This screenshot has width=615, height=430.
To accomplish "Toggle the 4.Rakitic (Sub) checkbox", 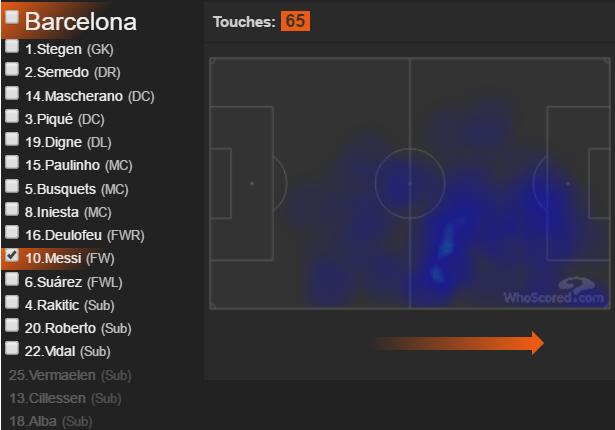I will point(12,302).
